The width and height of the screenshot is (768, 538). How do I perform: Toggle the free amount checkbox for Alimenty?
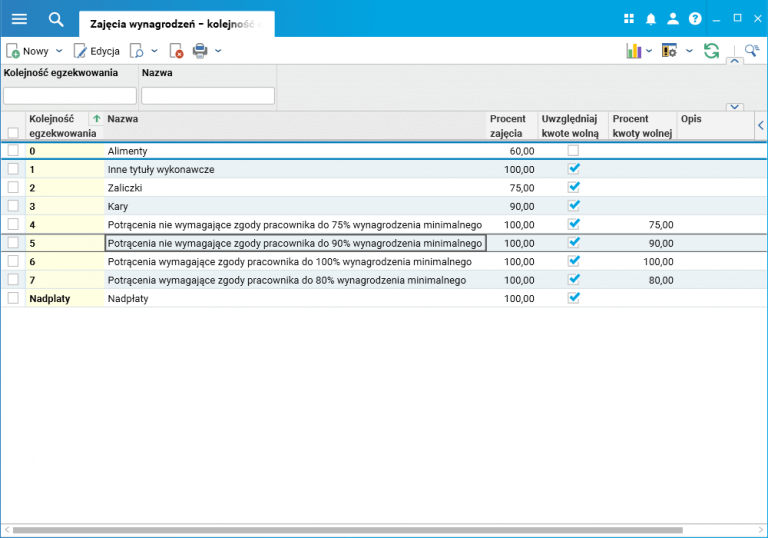pyautogui.click(x=573, y=151)
